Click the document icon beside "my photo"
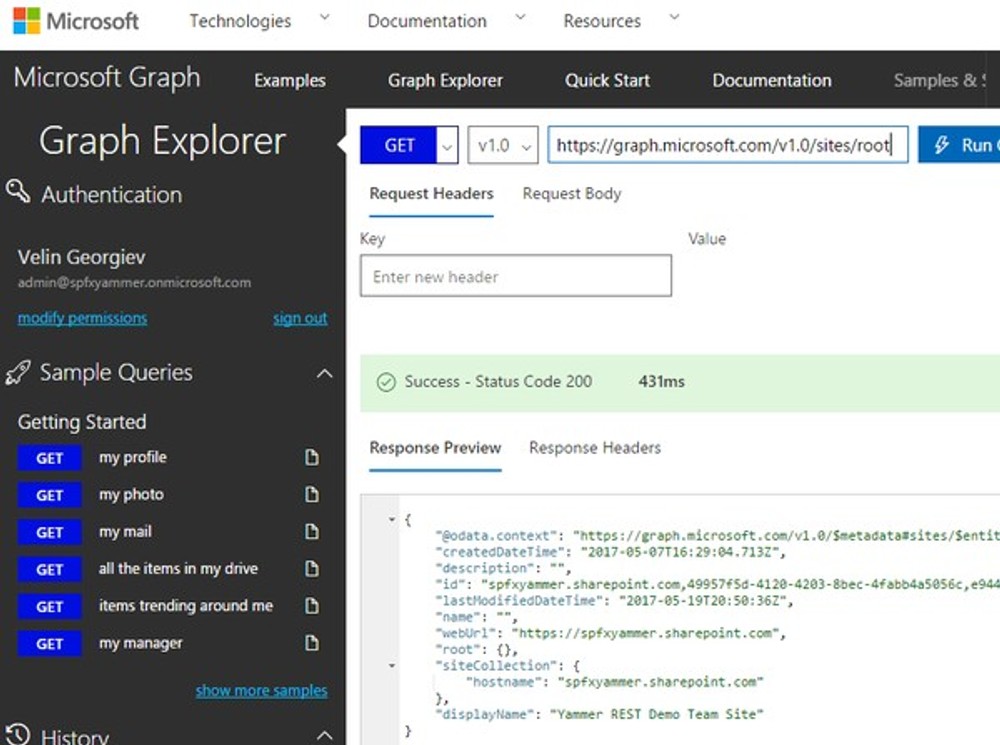The width and height of the screenshot is (1000, 745). (x=310, y=494)
